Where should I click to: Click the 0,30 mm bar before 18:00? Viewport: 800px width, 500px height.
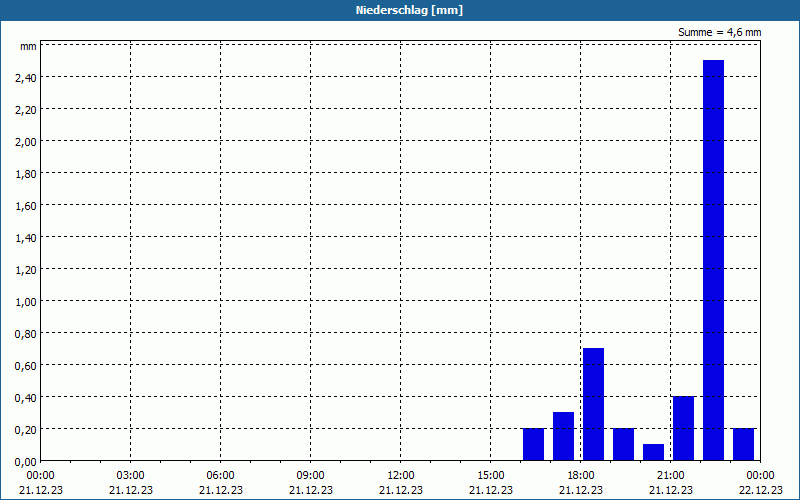click(563, 436)
